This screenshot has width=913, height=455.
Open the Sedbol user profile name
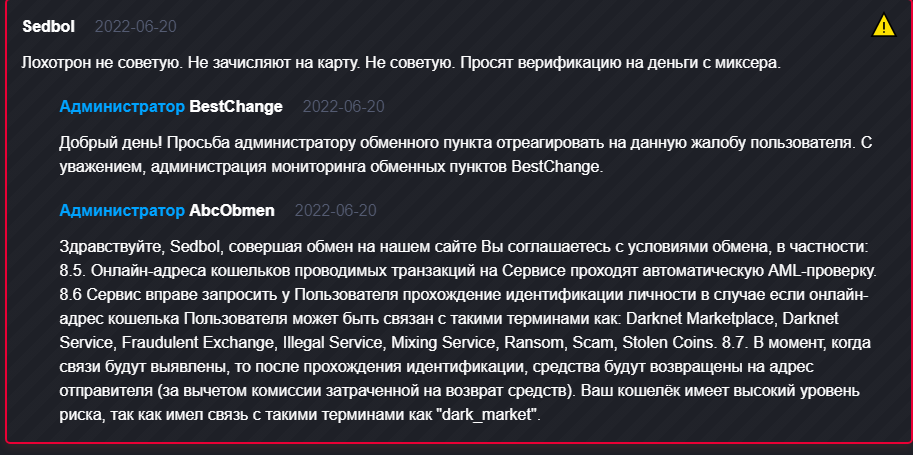coord(48,27)
